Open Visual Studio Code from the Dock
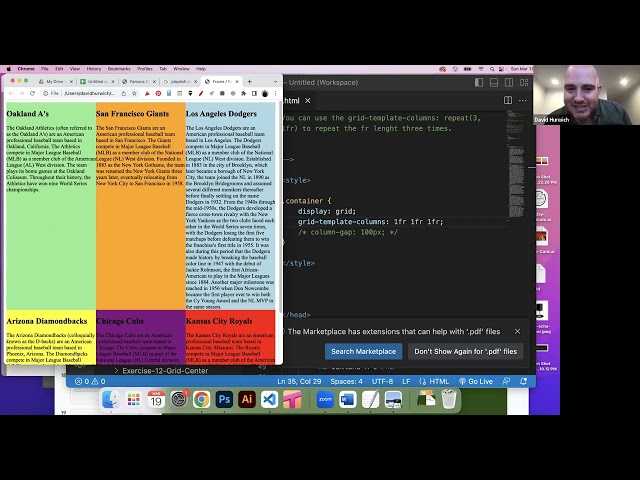 pyautogui.click(x=269, y=400)
